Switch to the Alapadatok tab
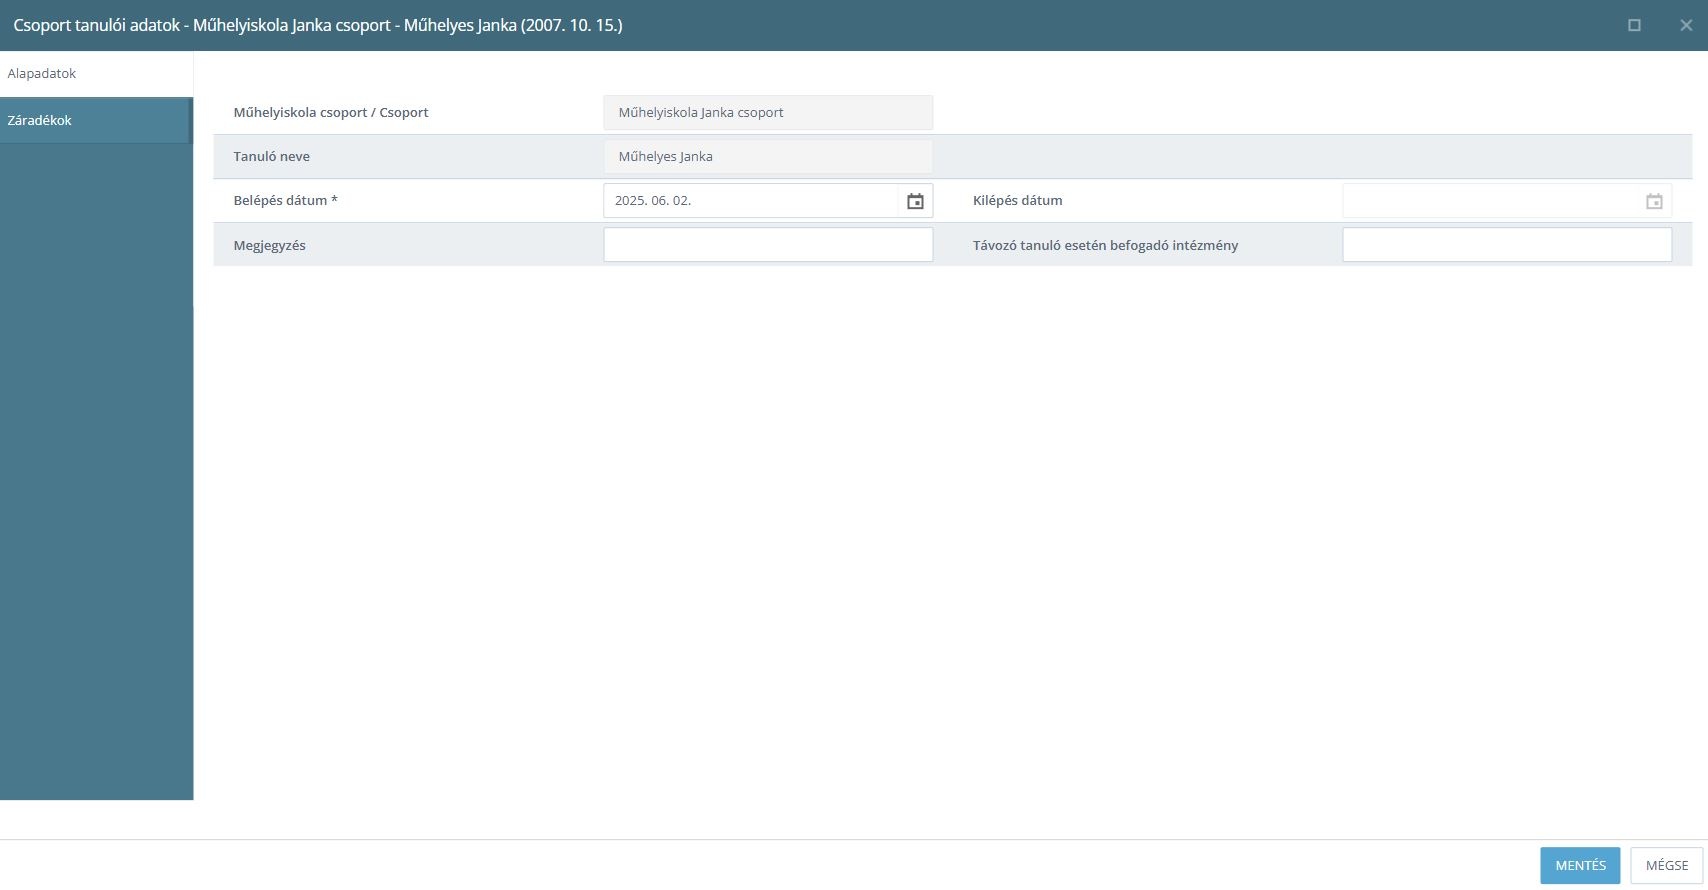 point(96,74)
